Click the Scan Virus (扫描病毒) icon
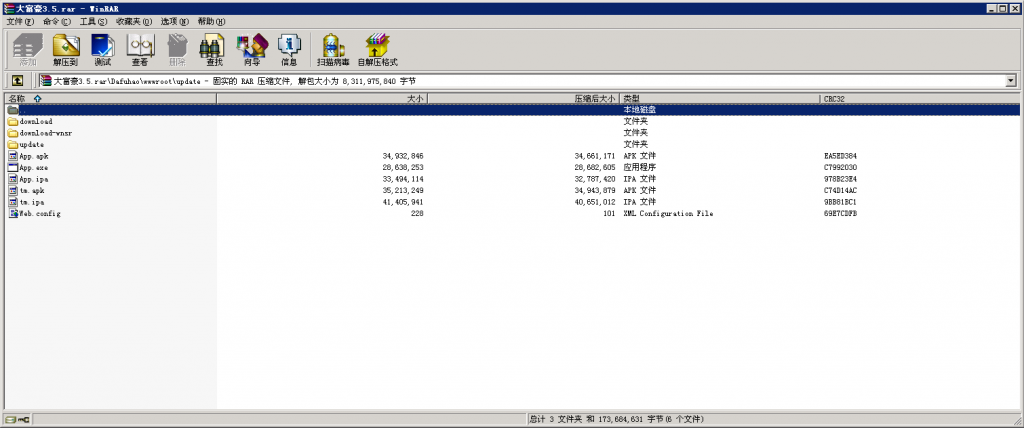Viewport: 1024px width, 428px height. [333, 49]
